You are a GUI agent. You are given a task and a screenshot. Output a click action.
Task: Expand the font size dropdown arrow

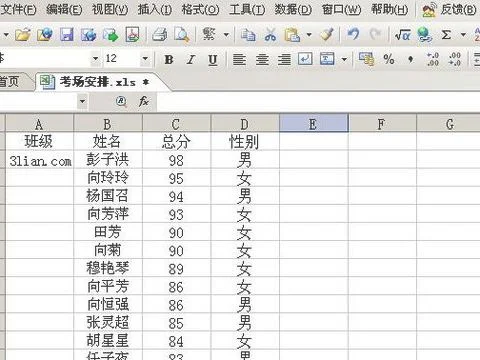[145, 59]
